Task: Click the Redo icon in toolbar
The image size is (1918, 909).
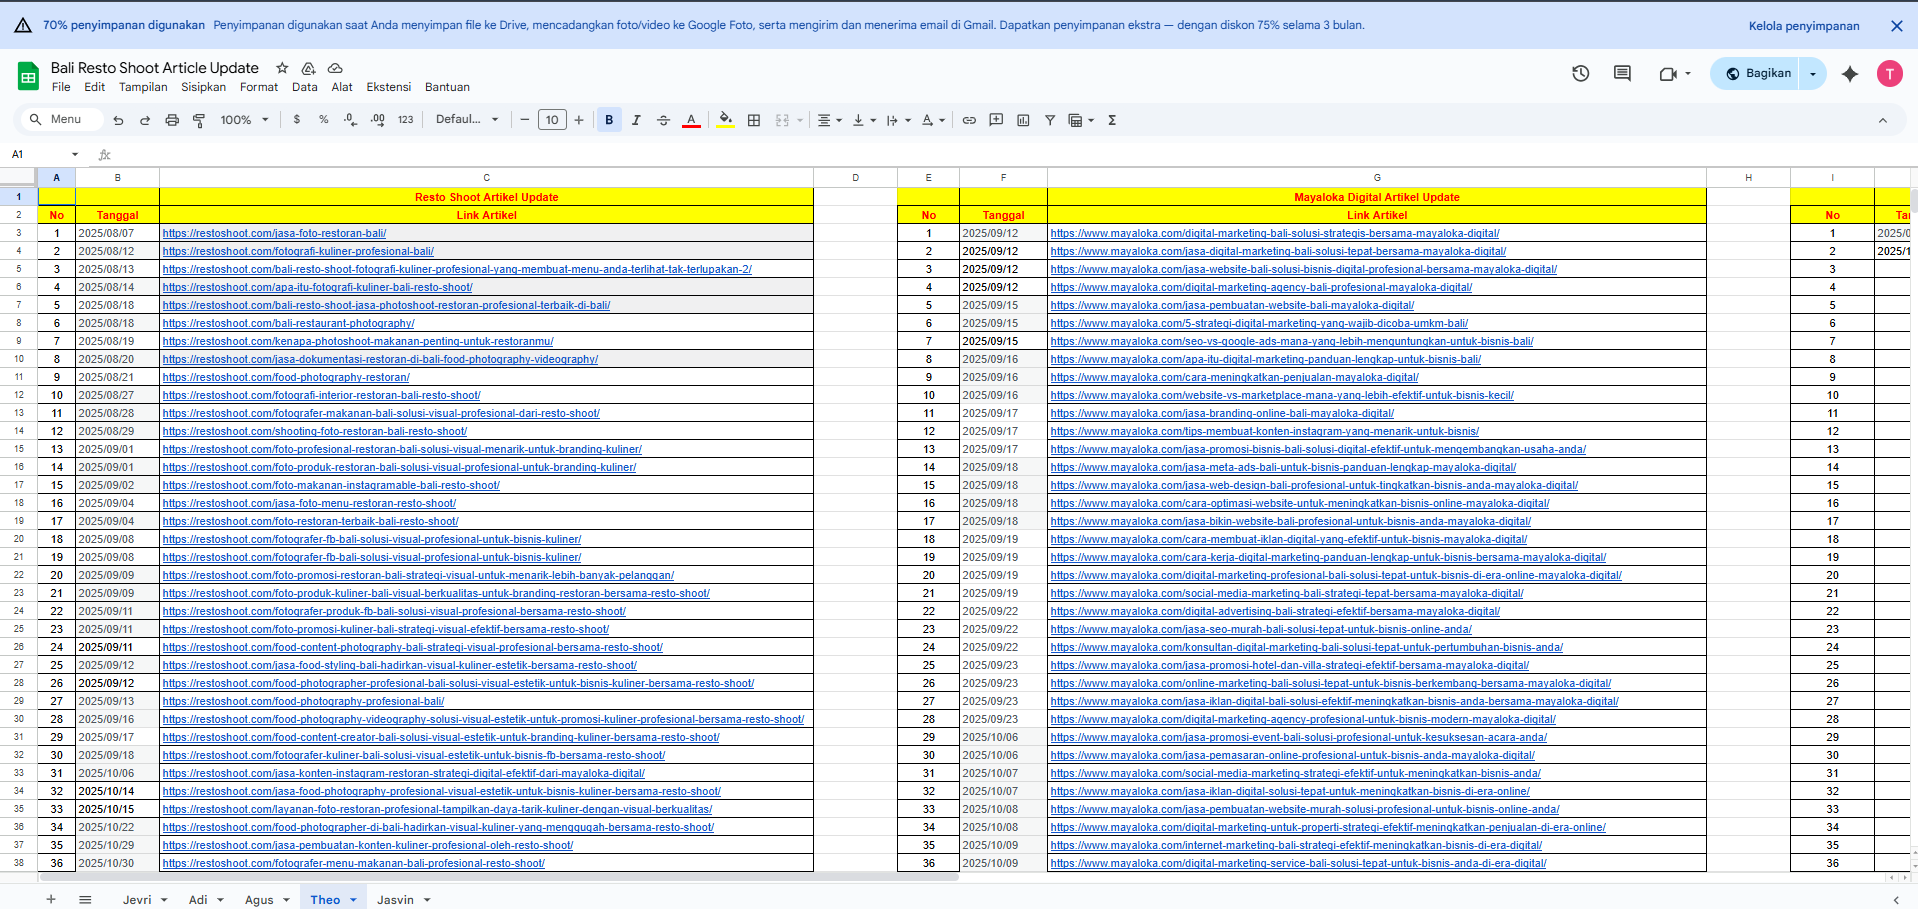Action: (145, 120)
